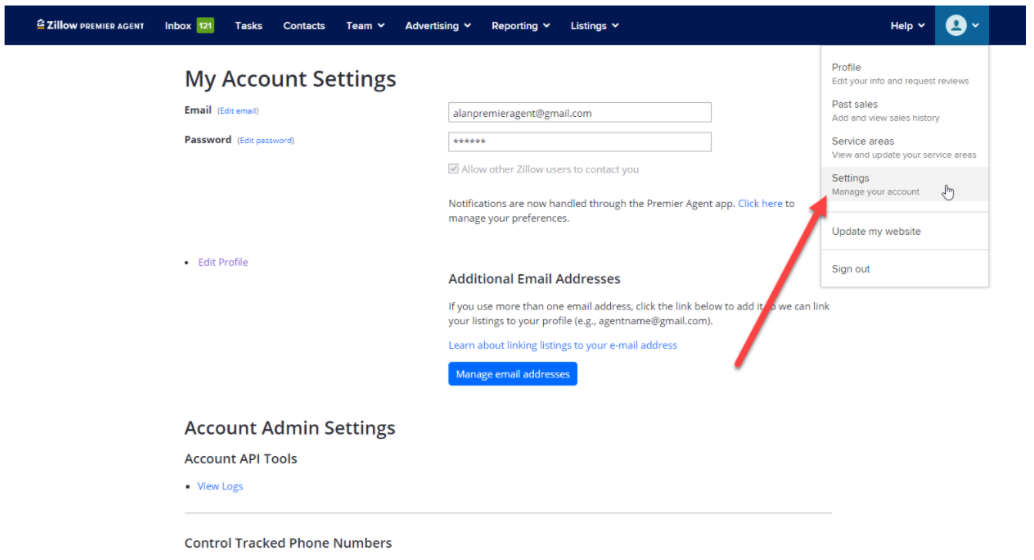
Task: Select Service areas menu entry
Action: (863, 142)
